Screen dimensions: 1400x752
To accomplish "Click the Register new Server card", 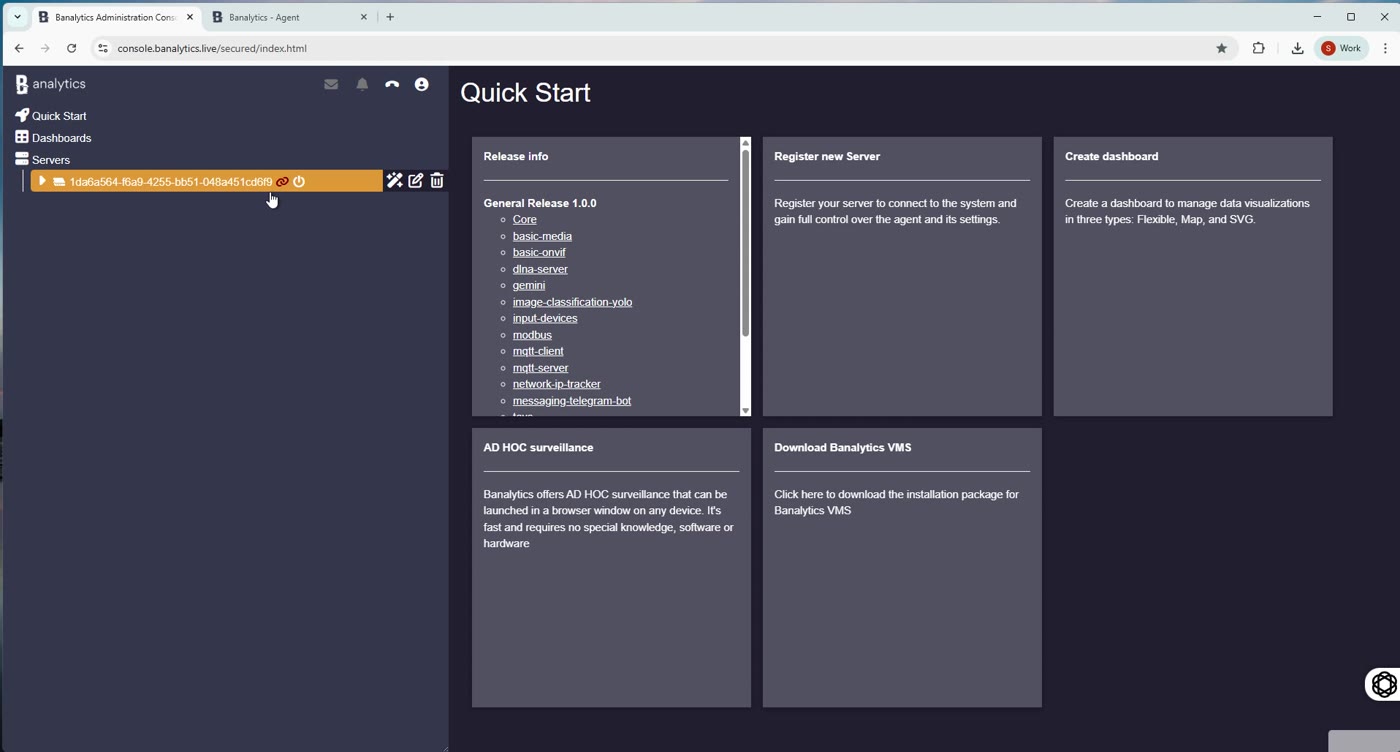I will (x=902, y=276).
